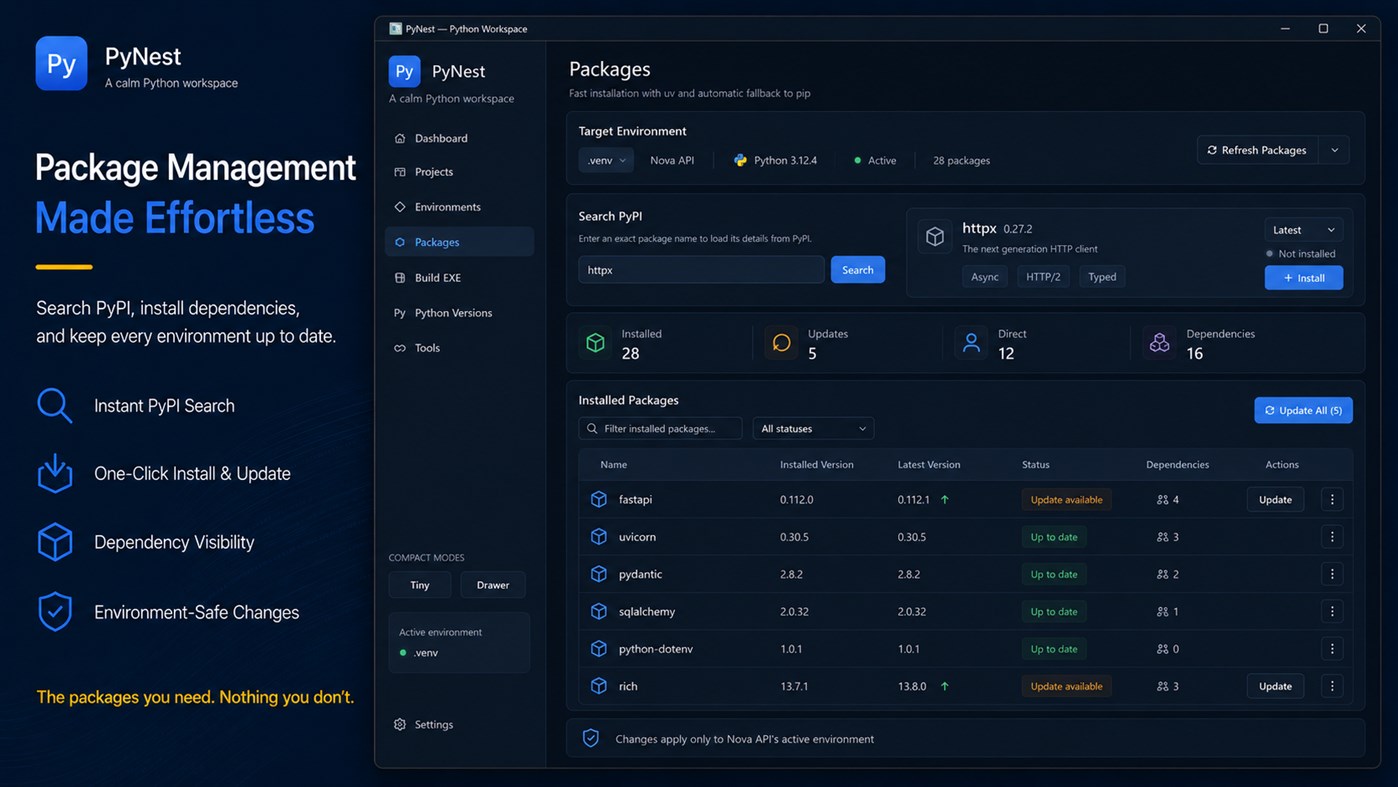Screen dimensions: 1398x787
Task: Click the python-dotenv package name
Action: point(656,649)
